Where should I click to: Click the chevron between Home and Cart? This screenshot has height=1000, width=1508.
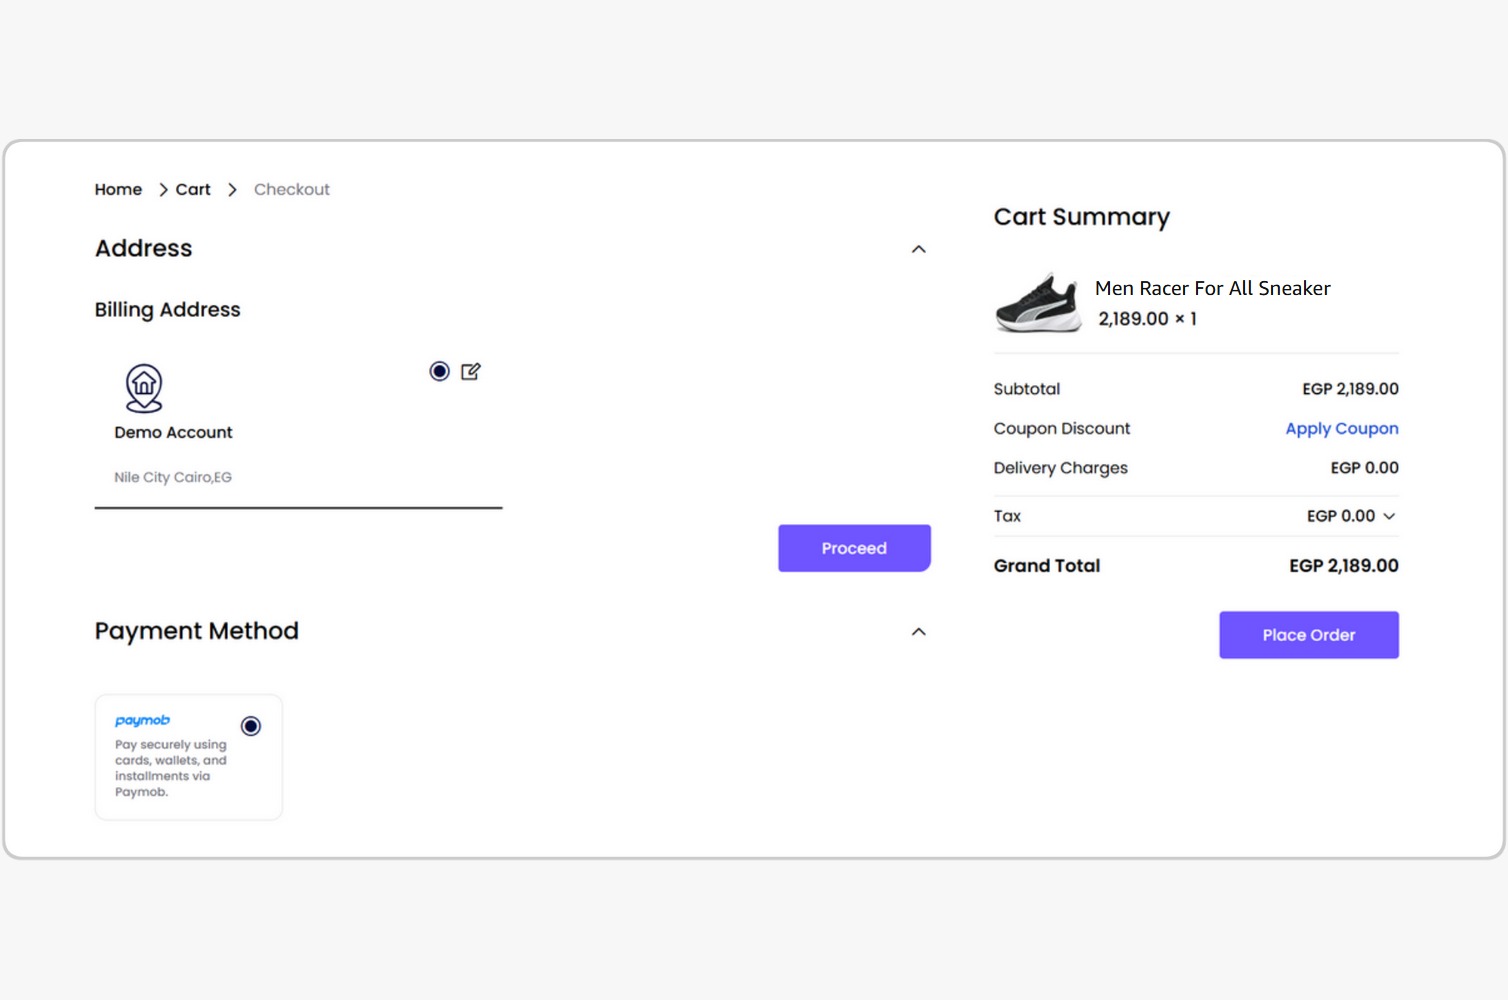pos(163,190)
